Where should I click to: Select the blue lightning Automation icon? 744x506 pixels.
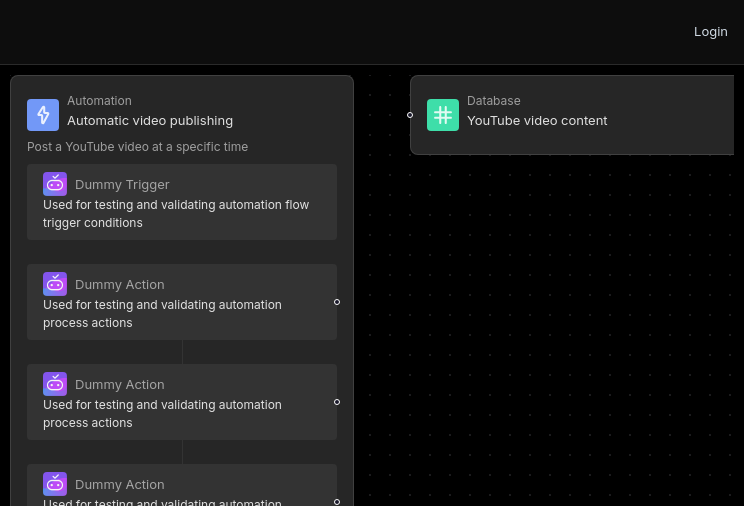pyautogui.click(x=43, y=115)
